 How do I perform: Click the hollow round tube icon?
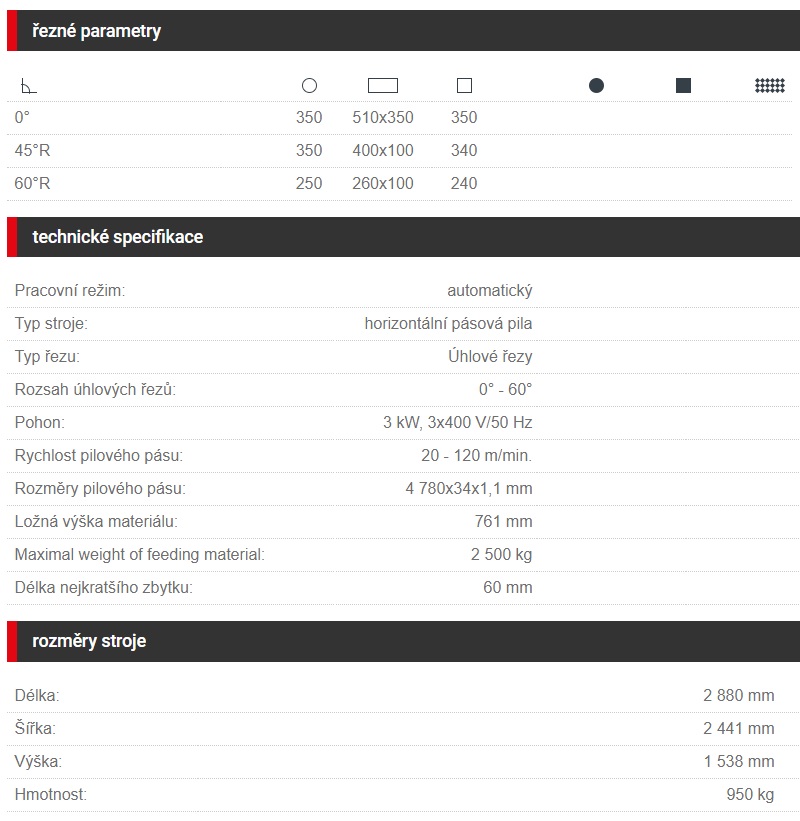pos(309,85)
